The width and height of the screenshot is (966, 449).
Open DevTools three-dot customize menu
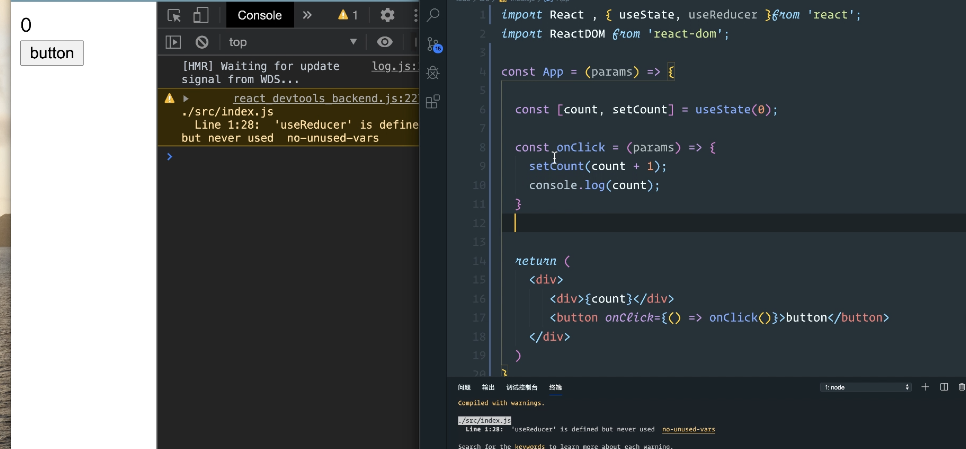416,15
